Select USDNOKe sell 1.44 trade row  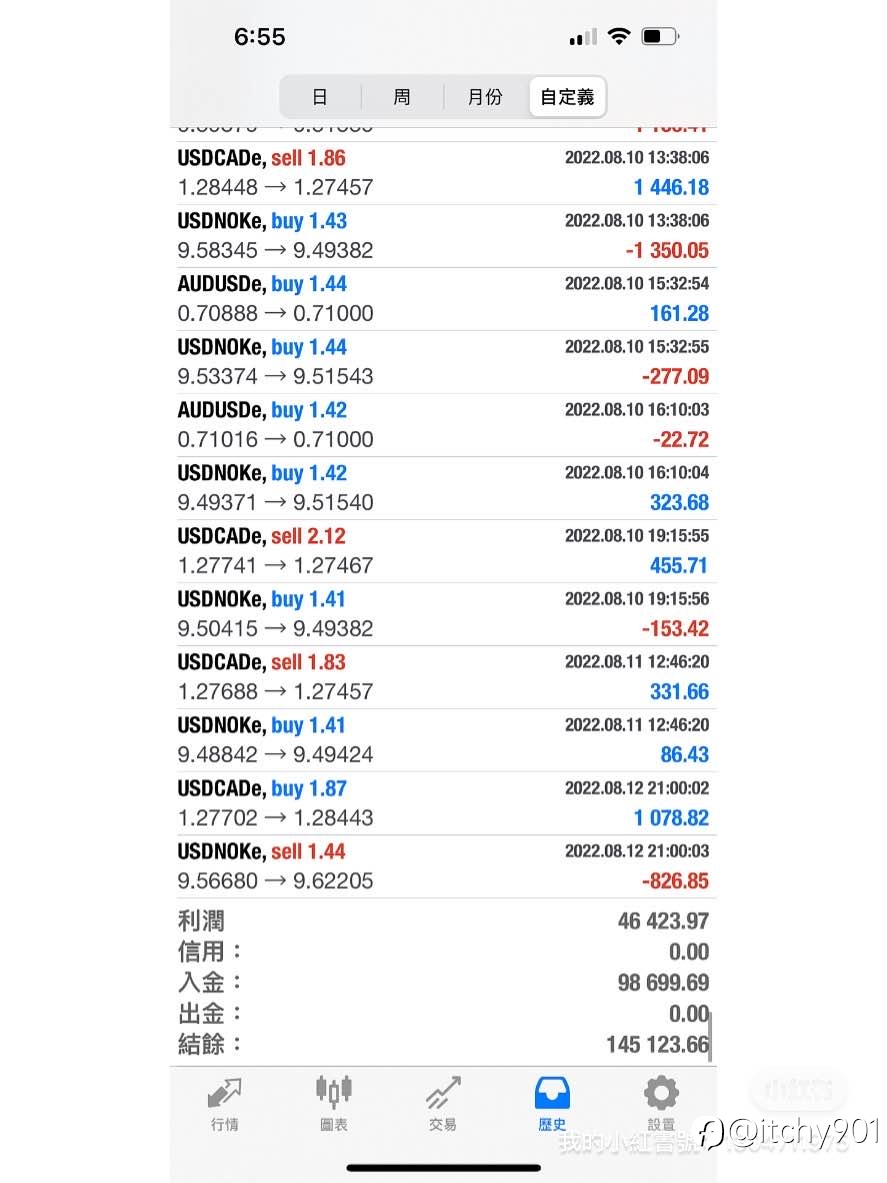click(x=444, y=866)
